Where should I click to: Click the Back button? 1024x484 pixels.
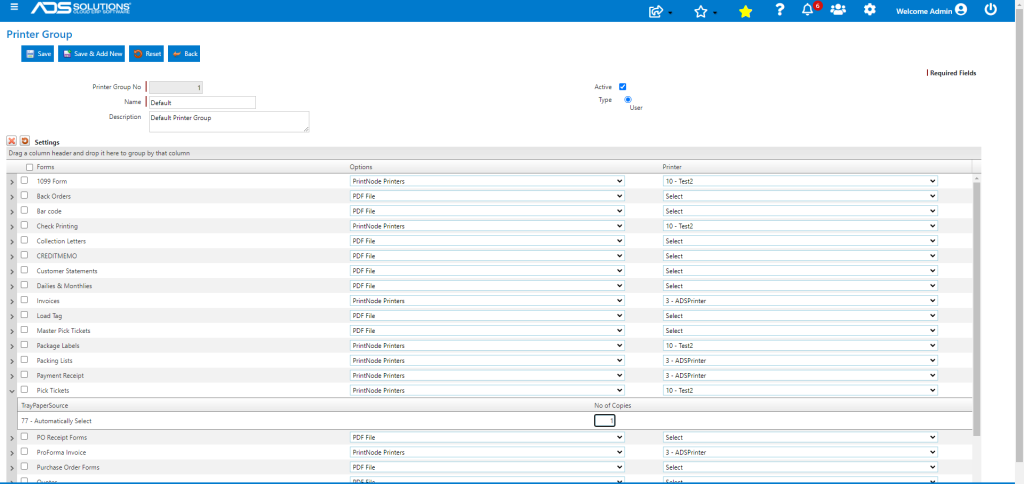(184, 54)
